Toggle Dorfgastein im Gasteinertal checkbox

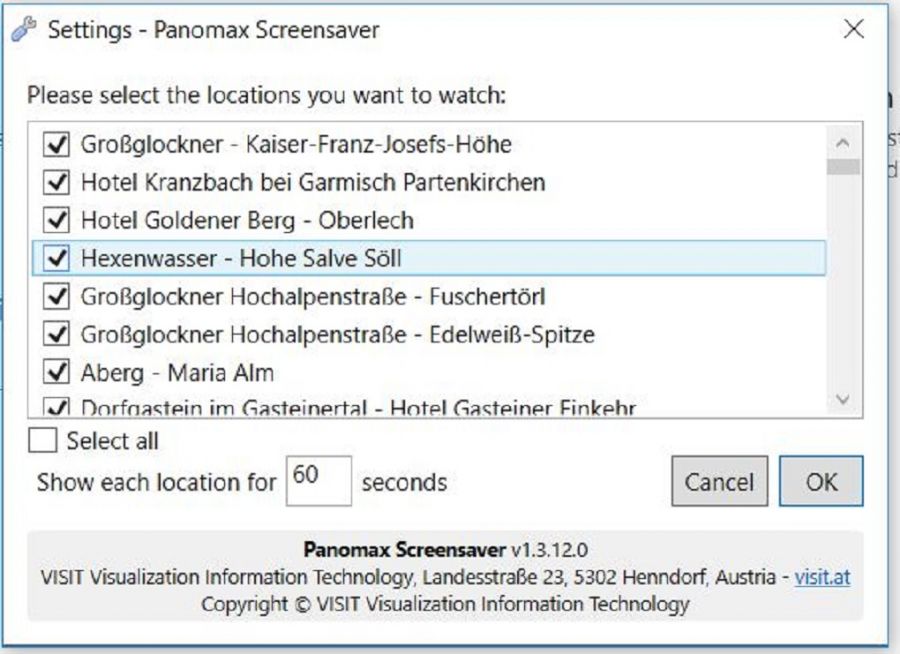[56, 407]
